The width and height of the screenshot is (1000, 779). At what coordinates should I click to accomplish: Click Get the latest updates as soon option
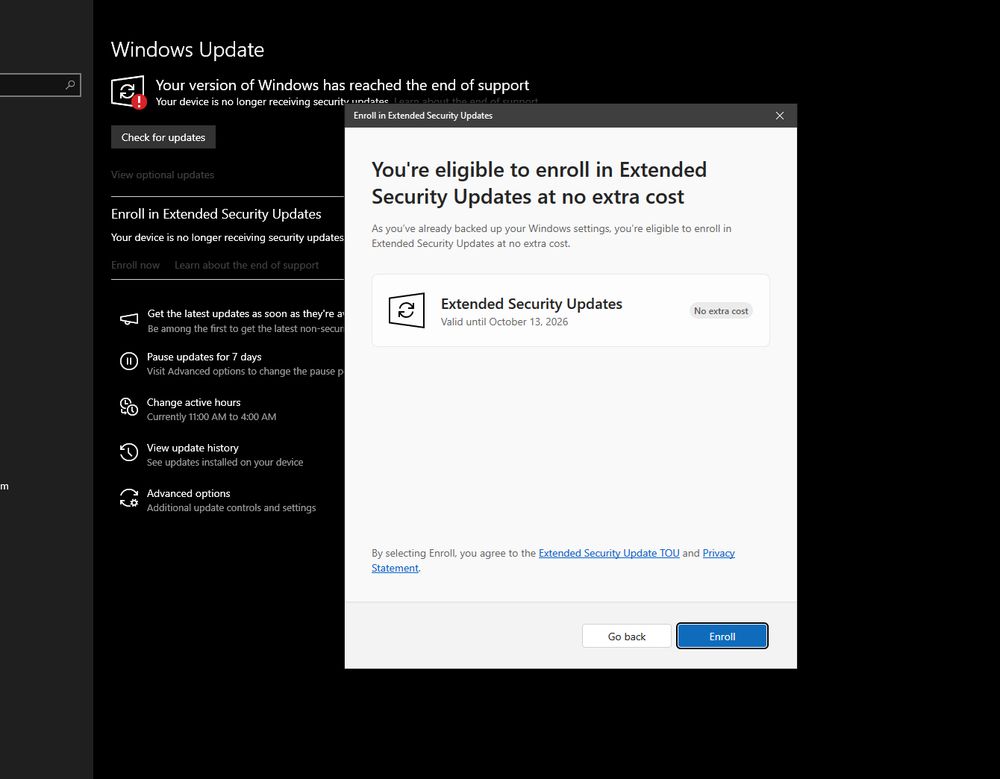tap(246, 313)
